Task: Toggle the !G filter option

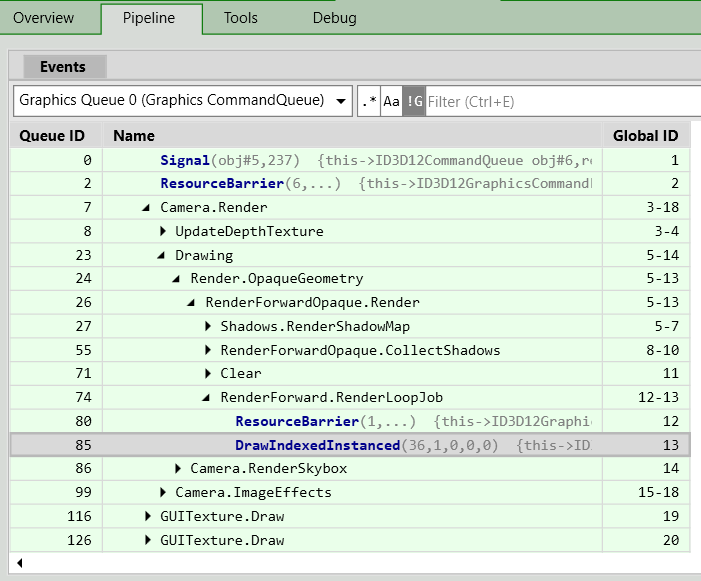Action: [x=414, y=101]
